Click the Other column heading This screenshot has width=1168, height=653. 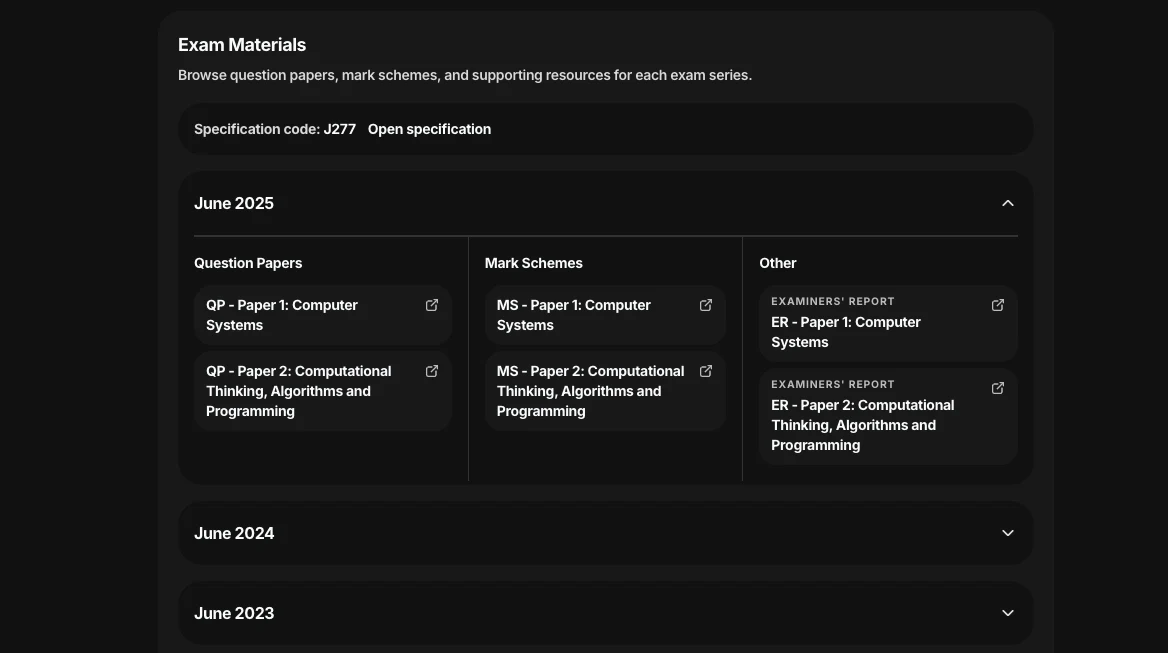[x=778, y=263]
